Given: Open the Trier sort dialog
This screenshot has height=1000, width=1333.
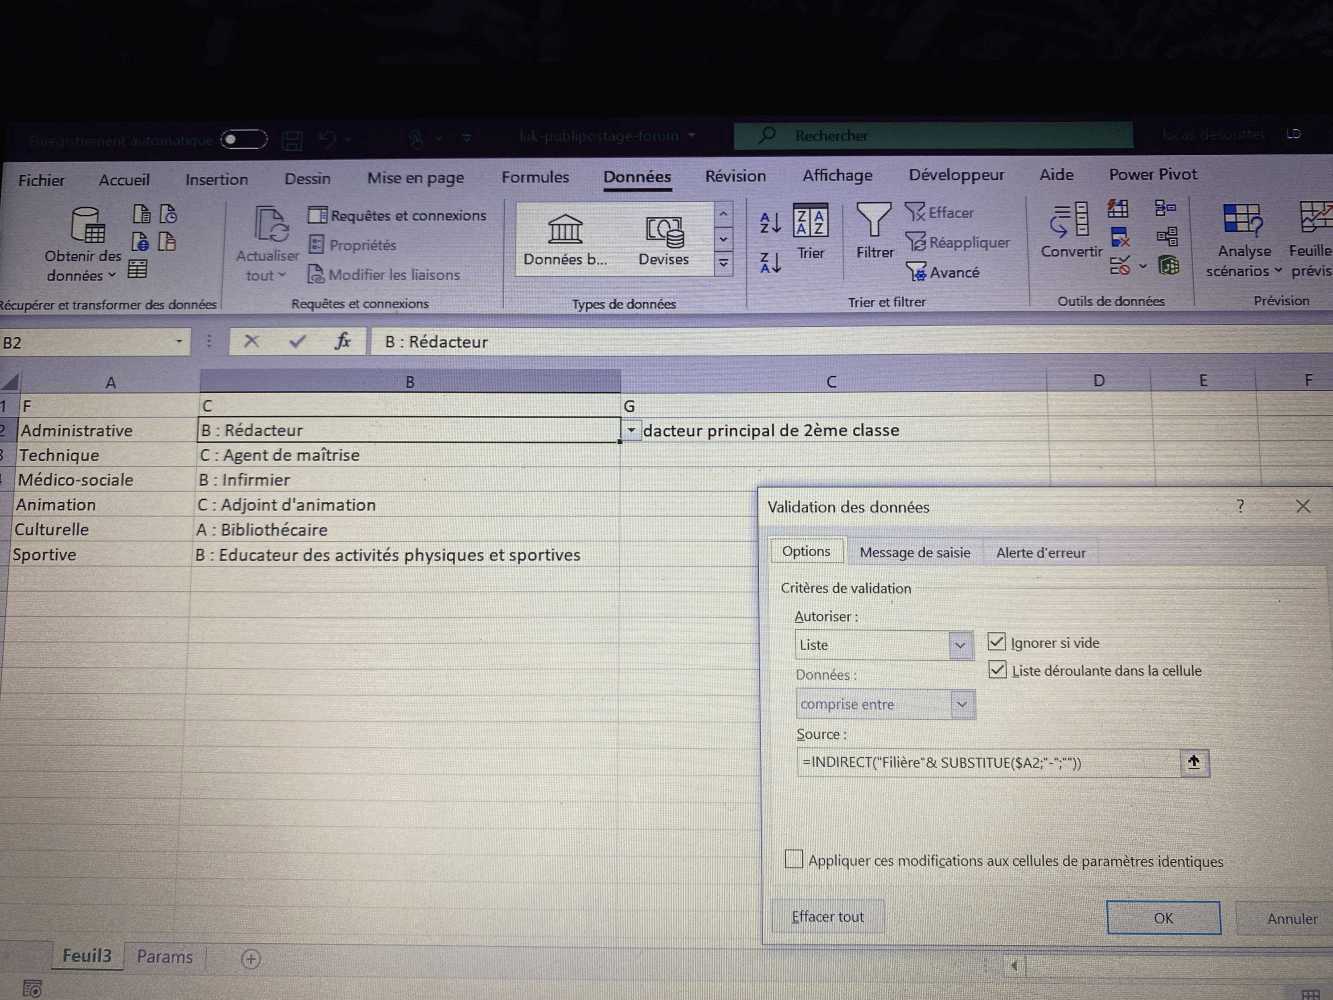Looking at the screenshot, I should (811, 232).
